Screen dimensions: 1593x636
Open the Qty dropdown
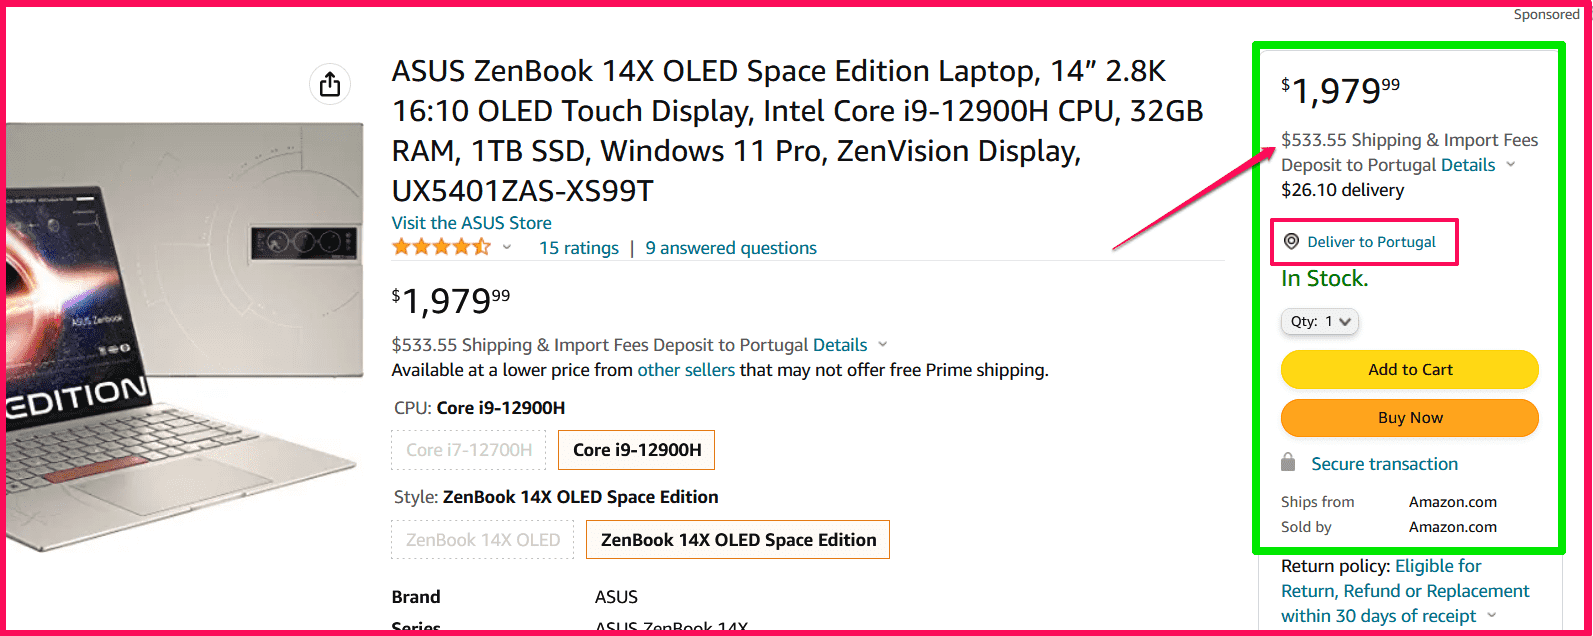1319,321
